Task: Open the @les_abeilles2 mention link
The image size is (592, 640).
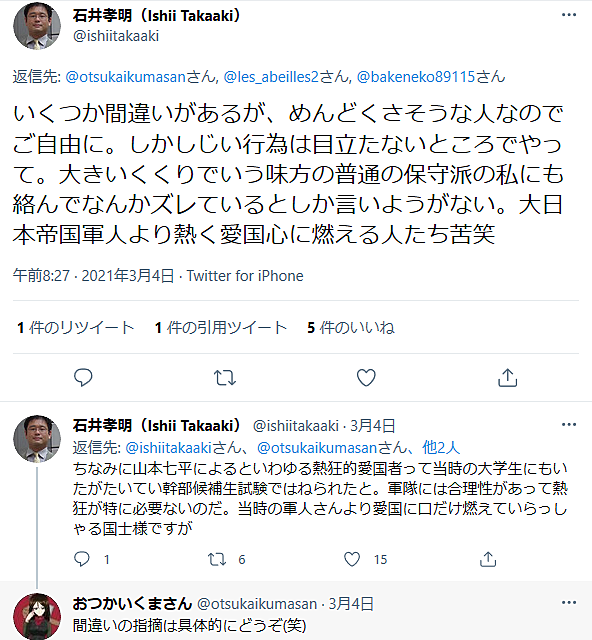Action: (271, 77)
